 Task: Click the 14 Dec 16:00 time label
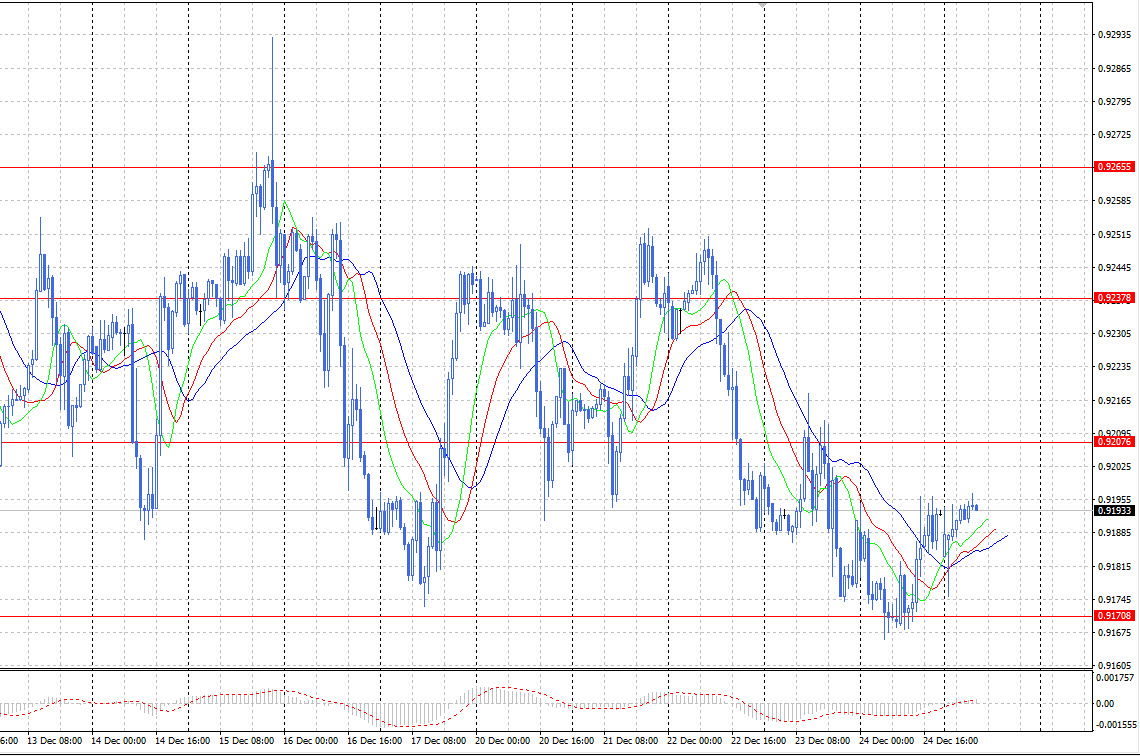coord(182,741)
